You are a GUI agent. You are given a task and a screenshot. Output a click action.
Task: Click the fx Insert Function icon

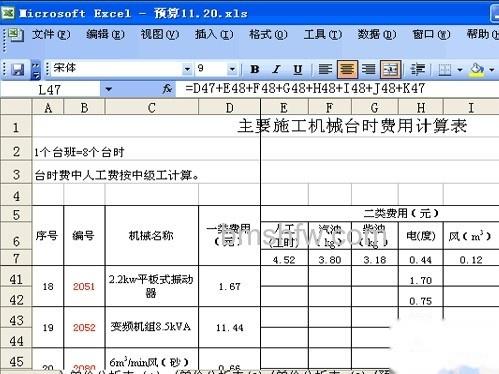[167, 89]
